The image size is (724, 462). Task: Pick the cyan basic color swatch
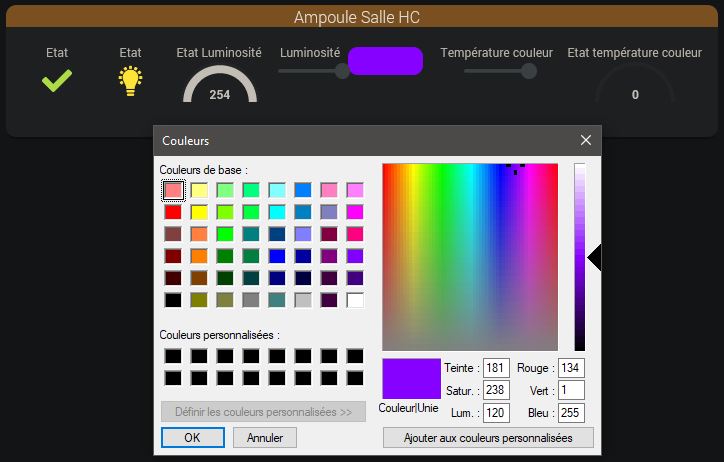point(277,212)
